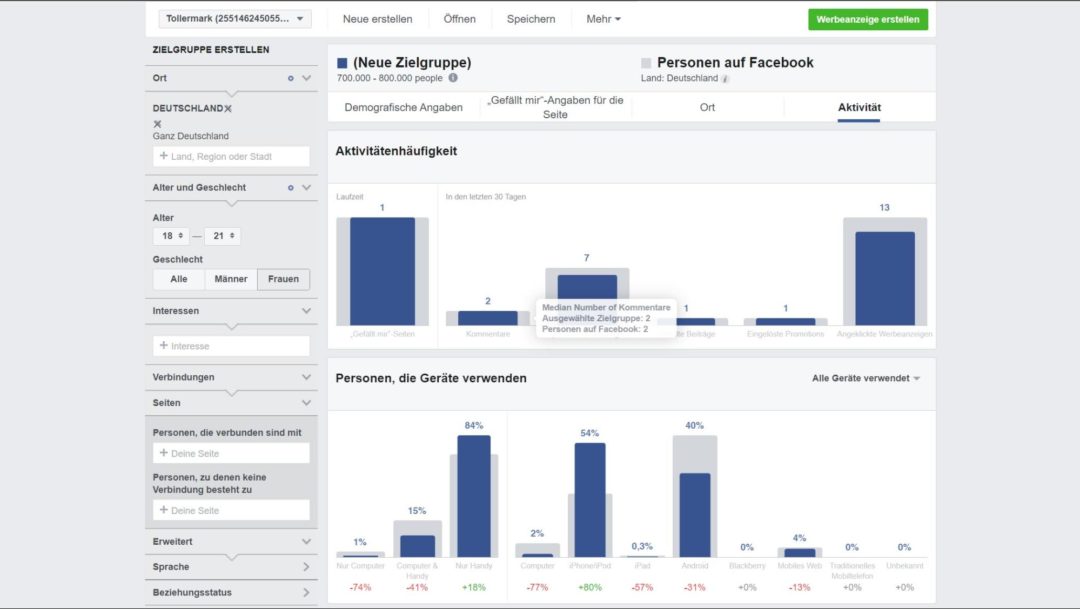Screen dimensions: 1080x609
Task: Click the Angeklickte Werbeanzeigen bar labeled 13
Action: point(885,278)
